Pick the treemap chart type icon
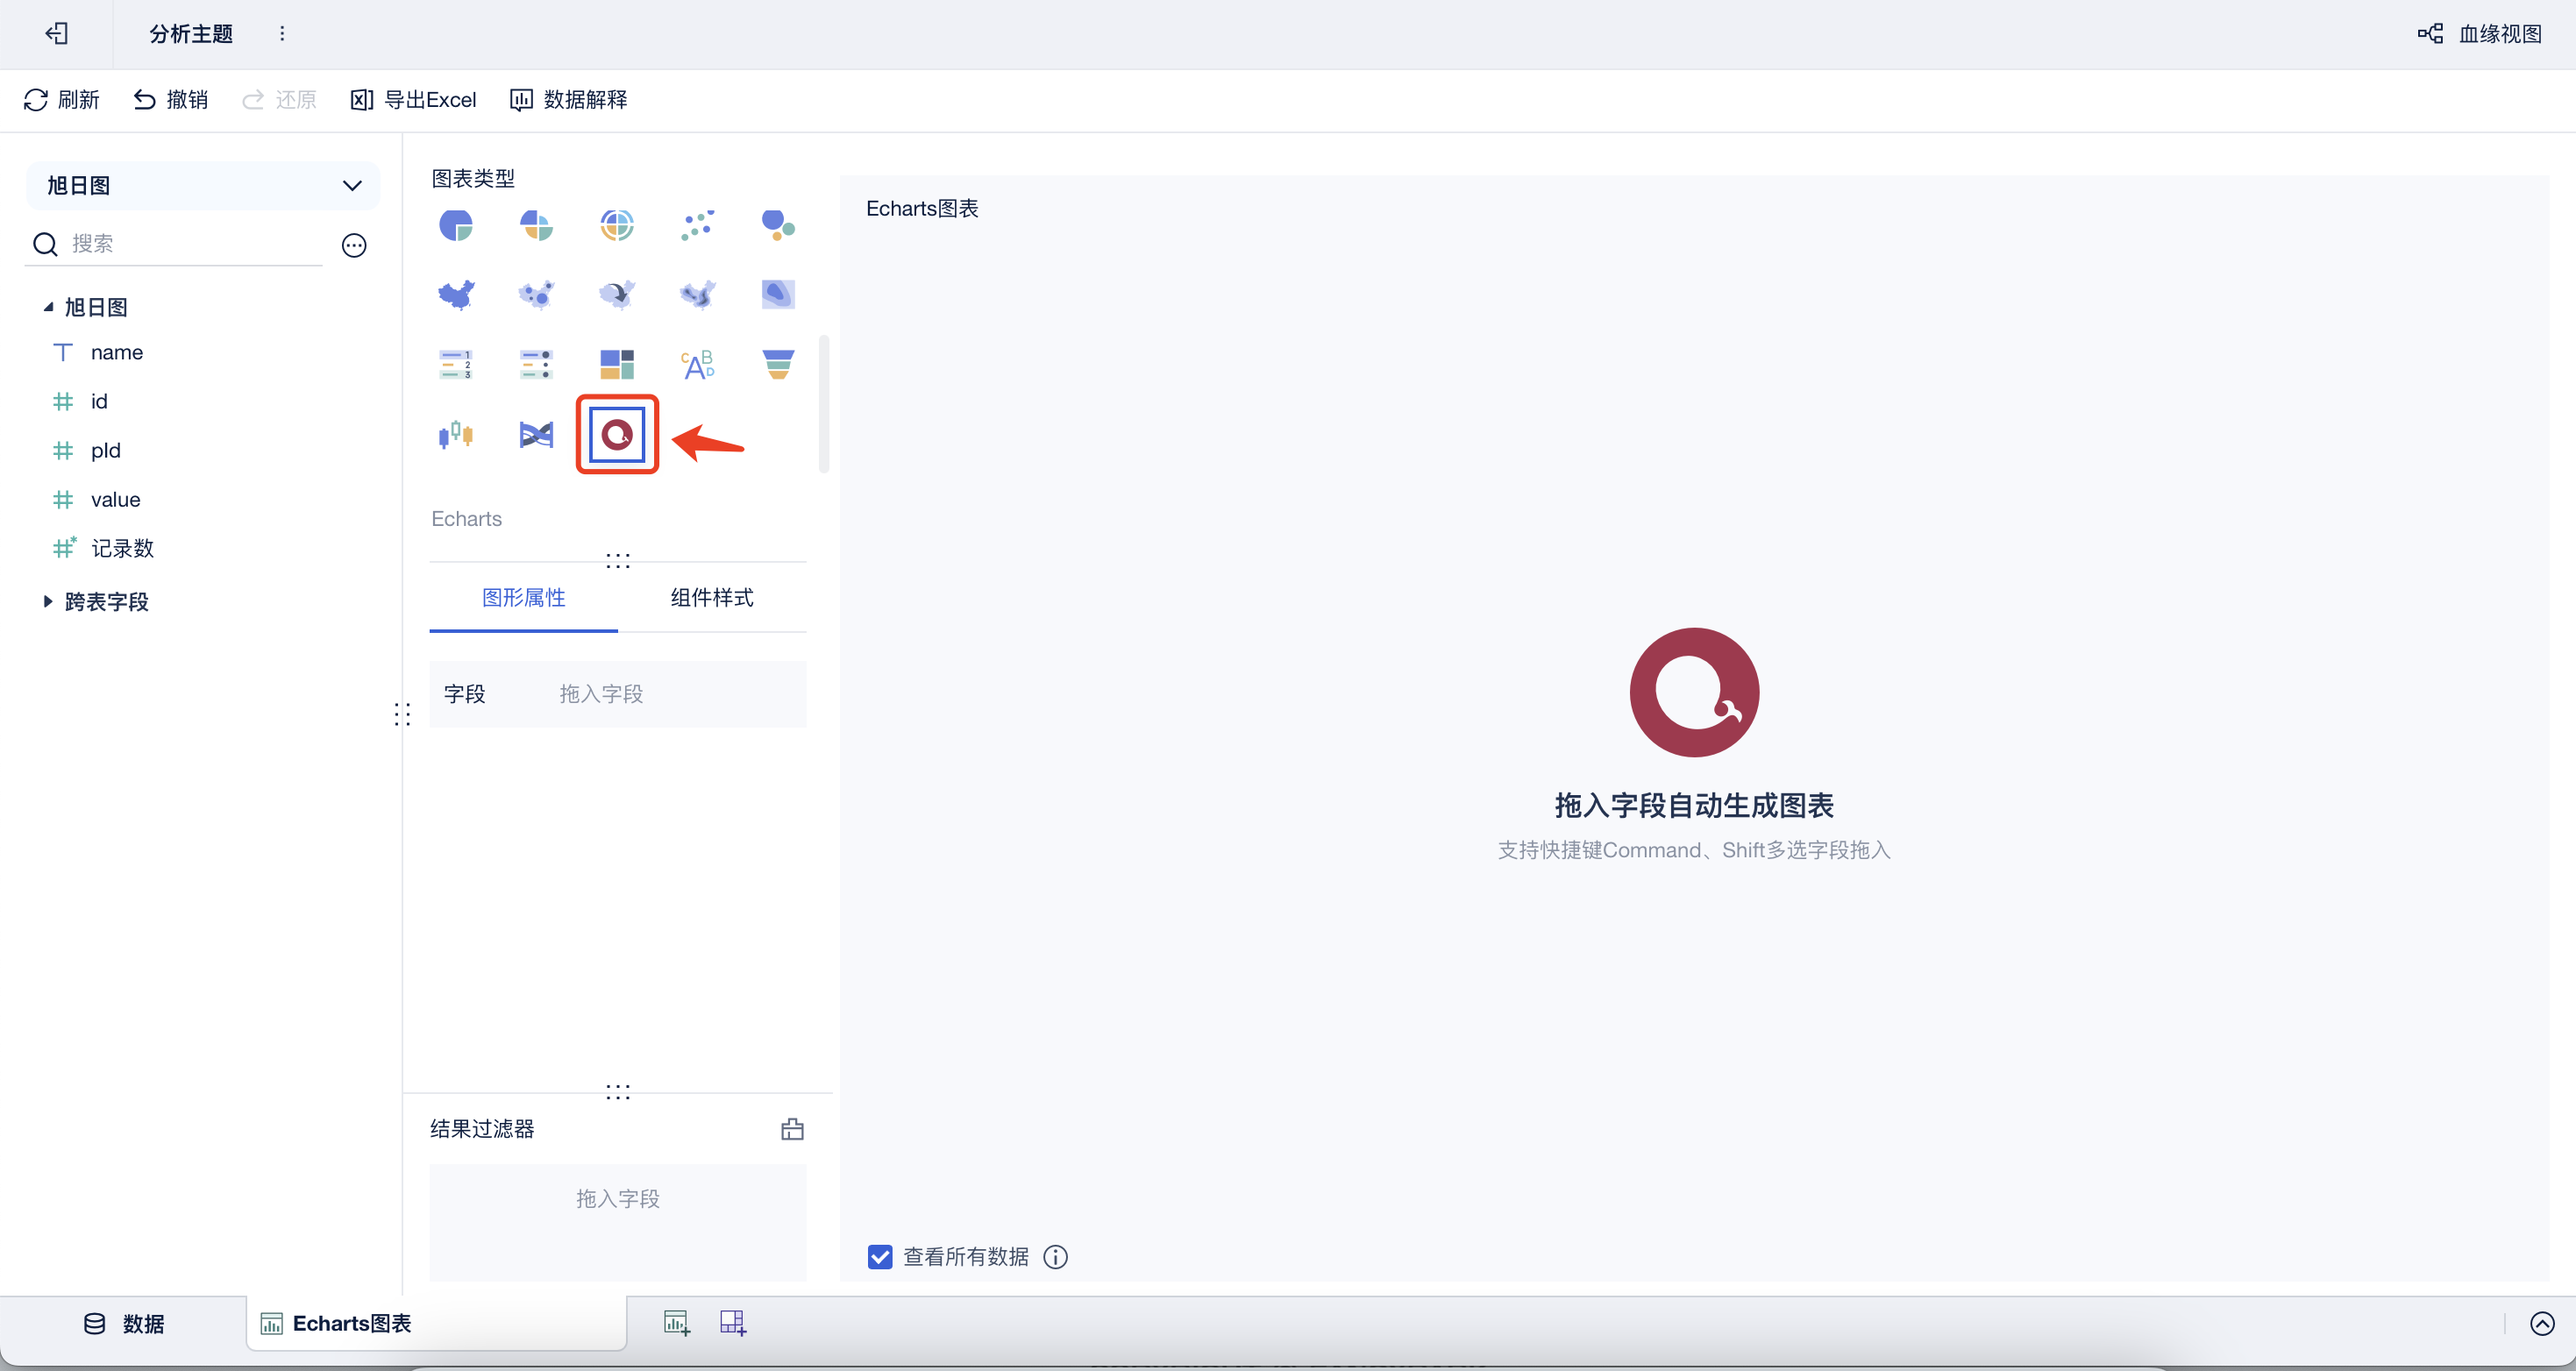The image size is (2576, 1371). [x=617, y=364]
